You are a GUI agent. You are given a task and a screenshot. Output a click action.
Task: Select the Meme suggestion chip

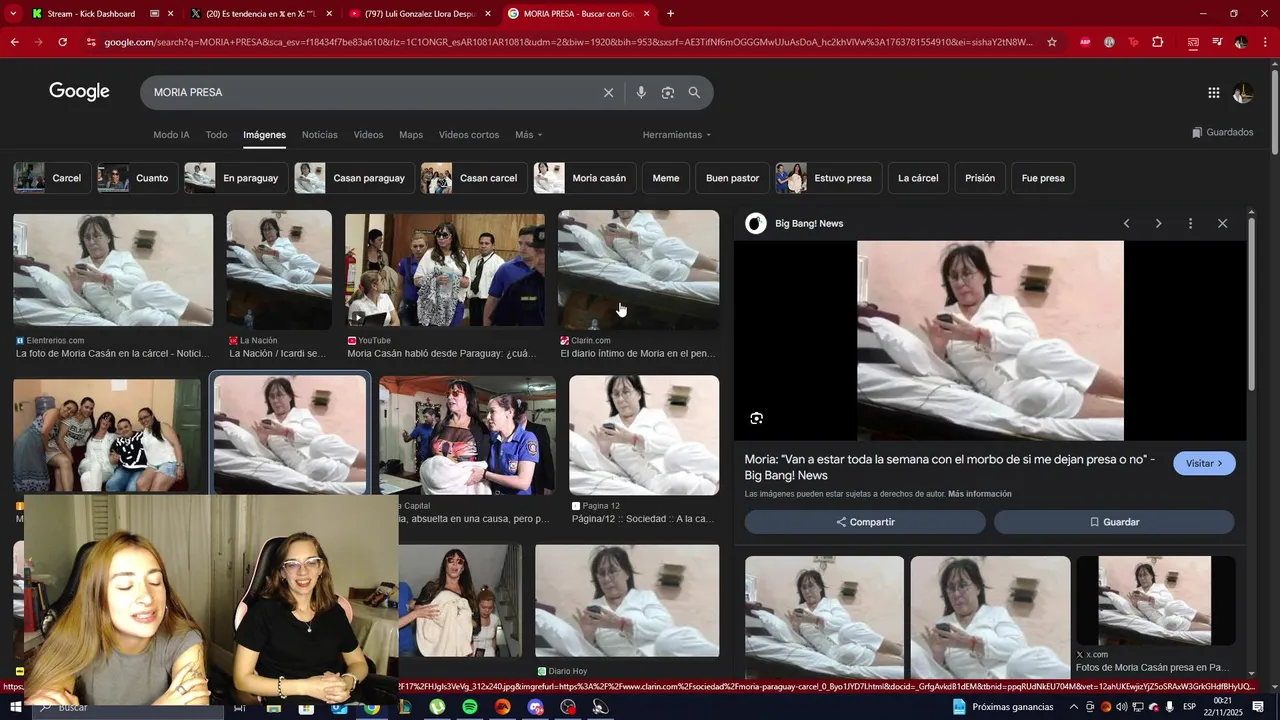[666, 178]
